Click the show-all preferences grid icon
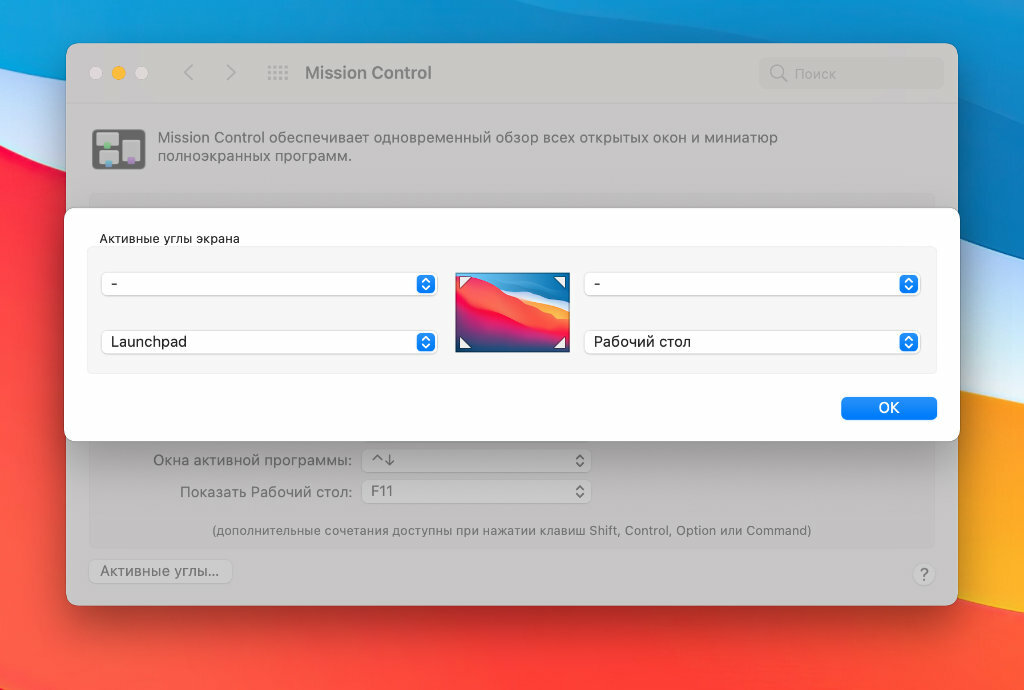 click(278, 72)
